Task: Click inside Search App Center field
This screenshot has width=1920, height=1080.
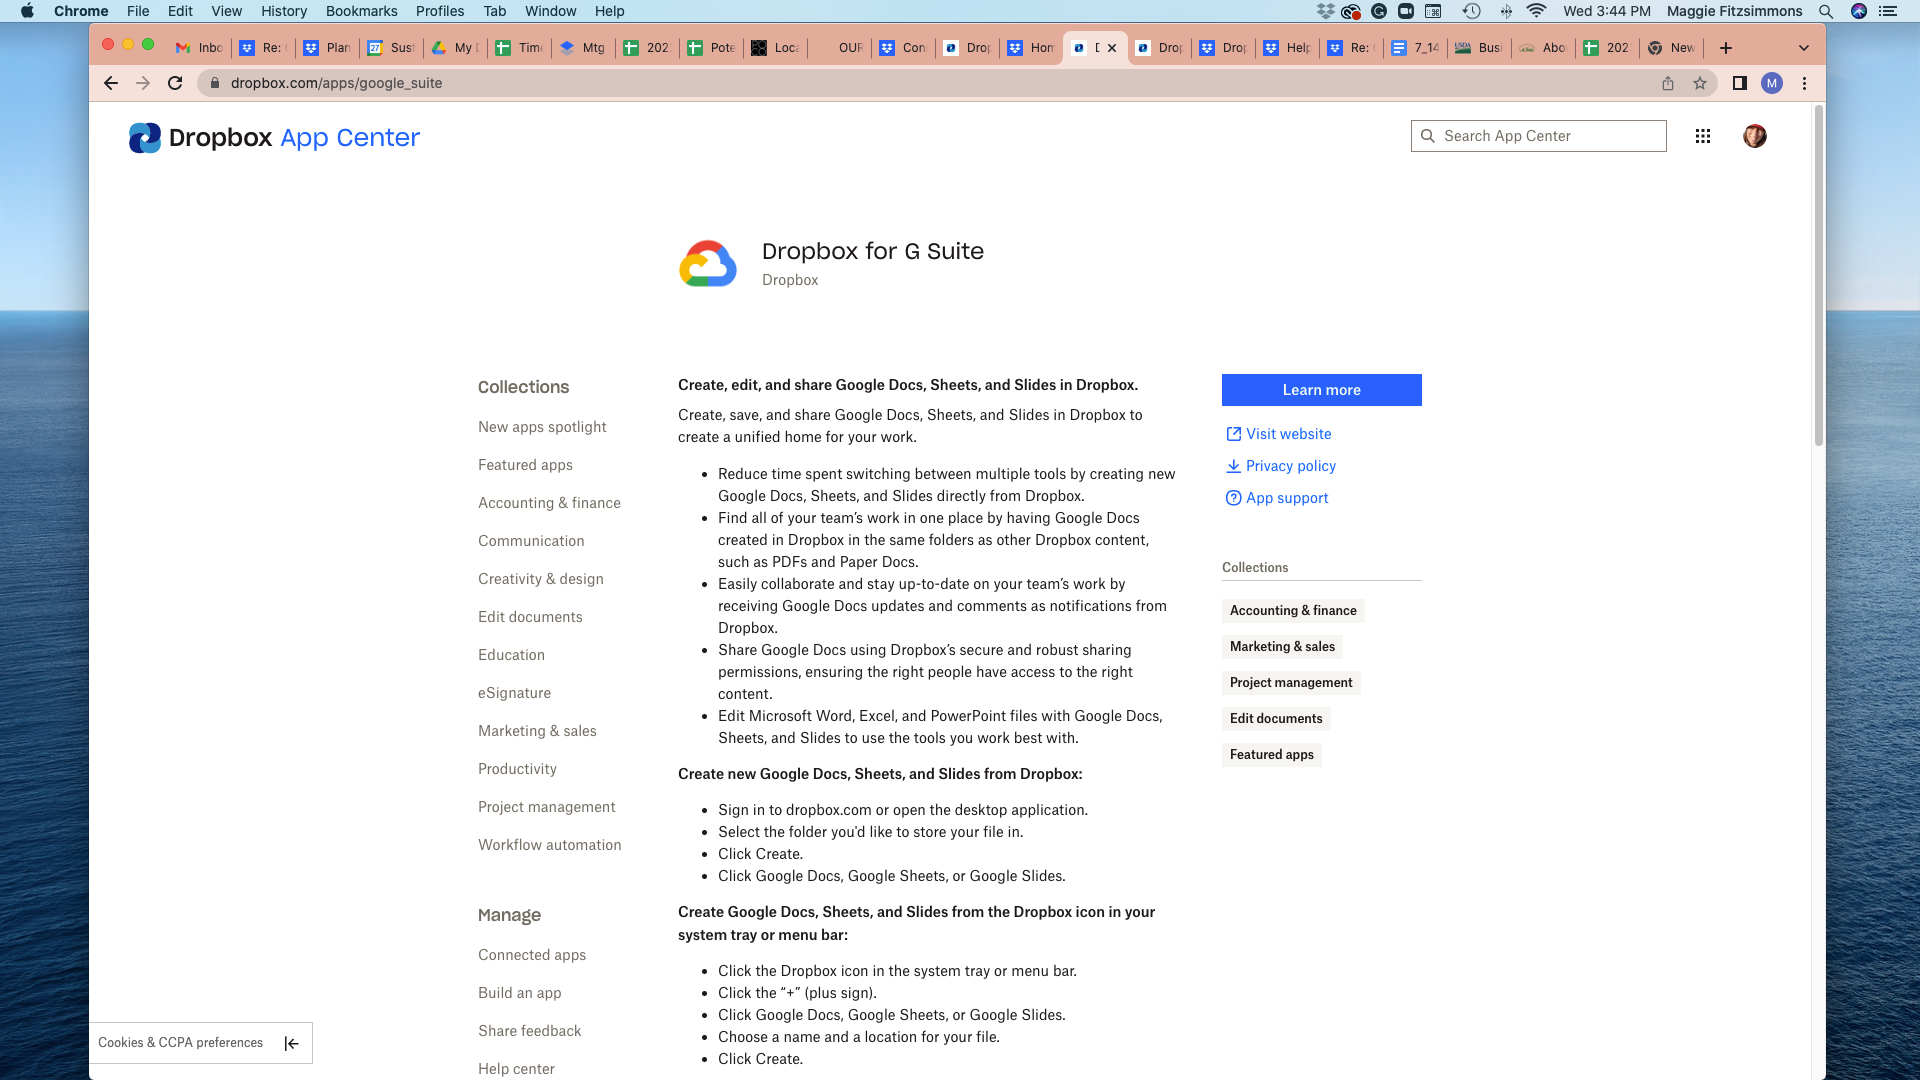Action: (1538, 136)
